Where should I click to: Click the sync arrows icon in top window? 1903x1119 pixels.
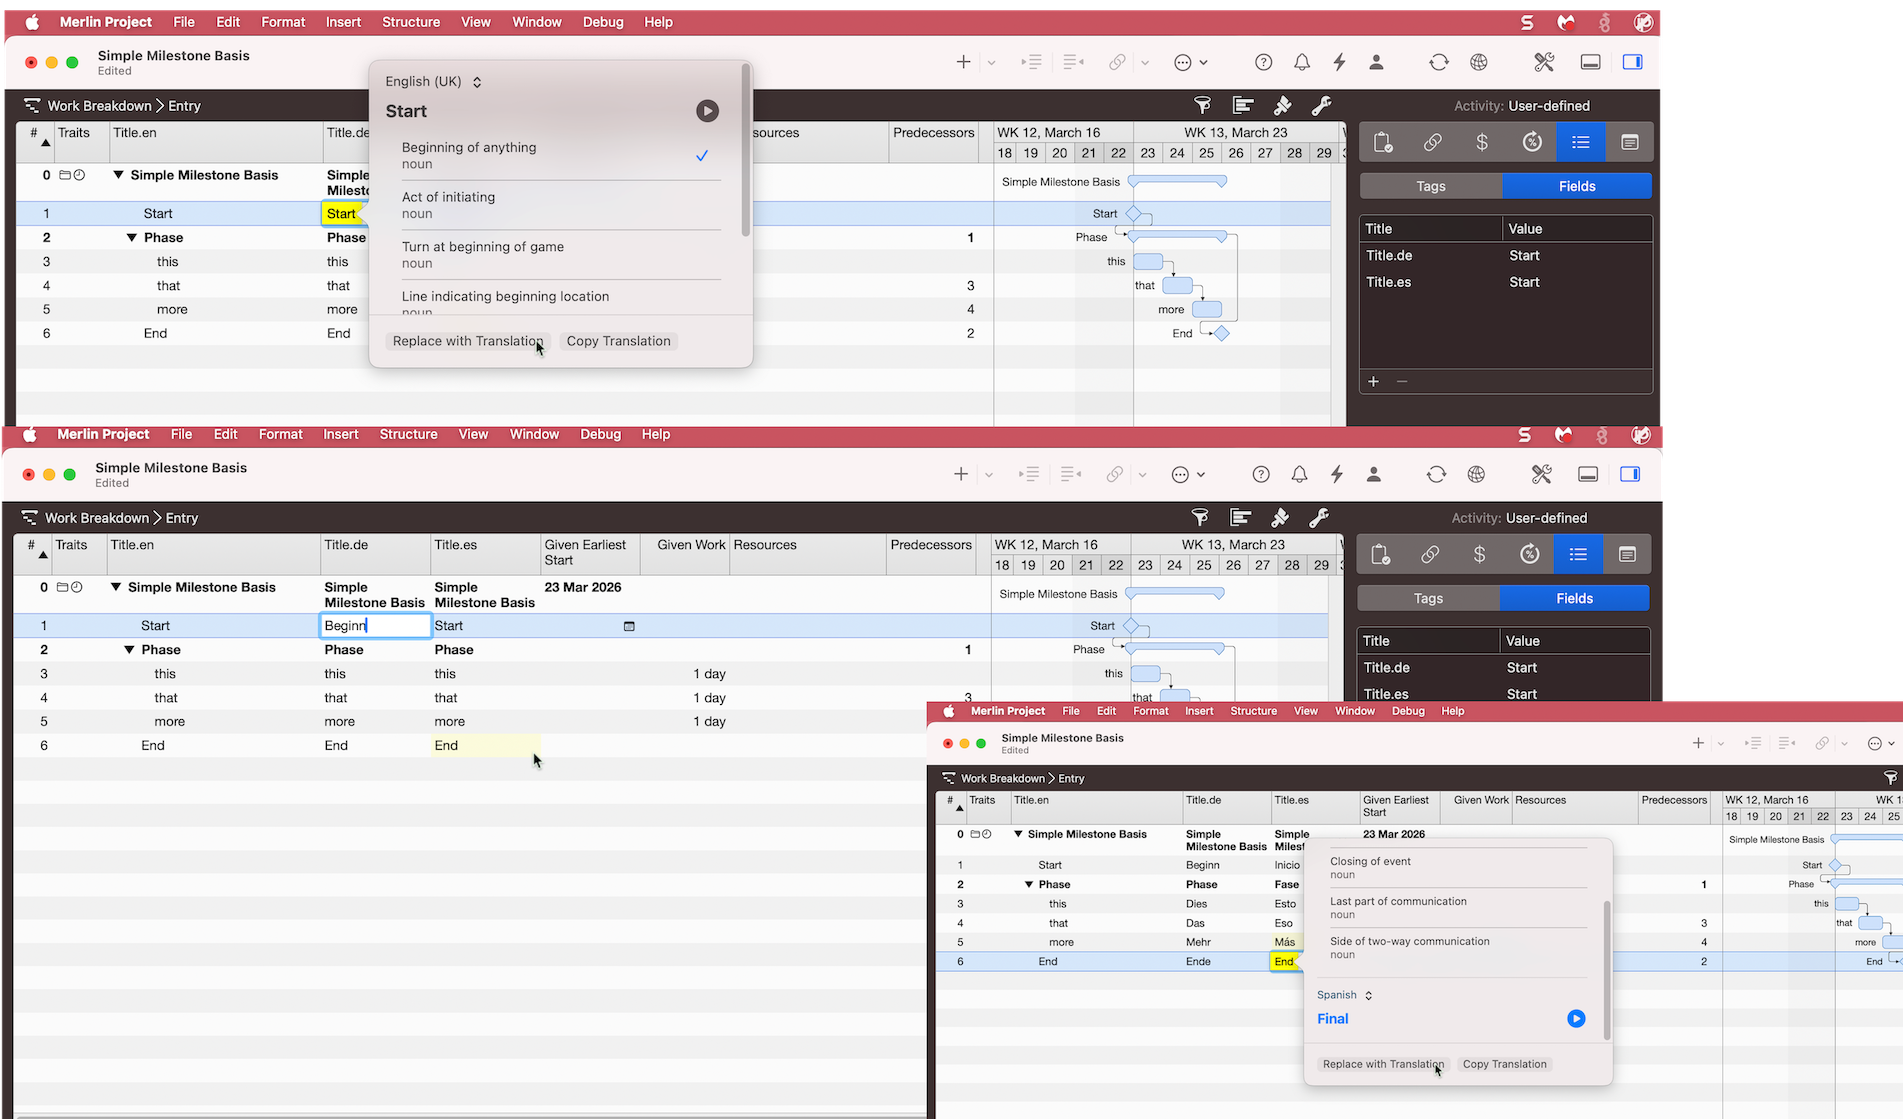click(x=1439, y=62)
